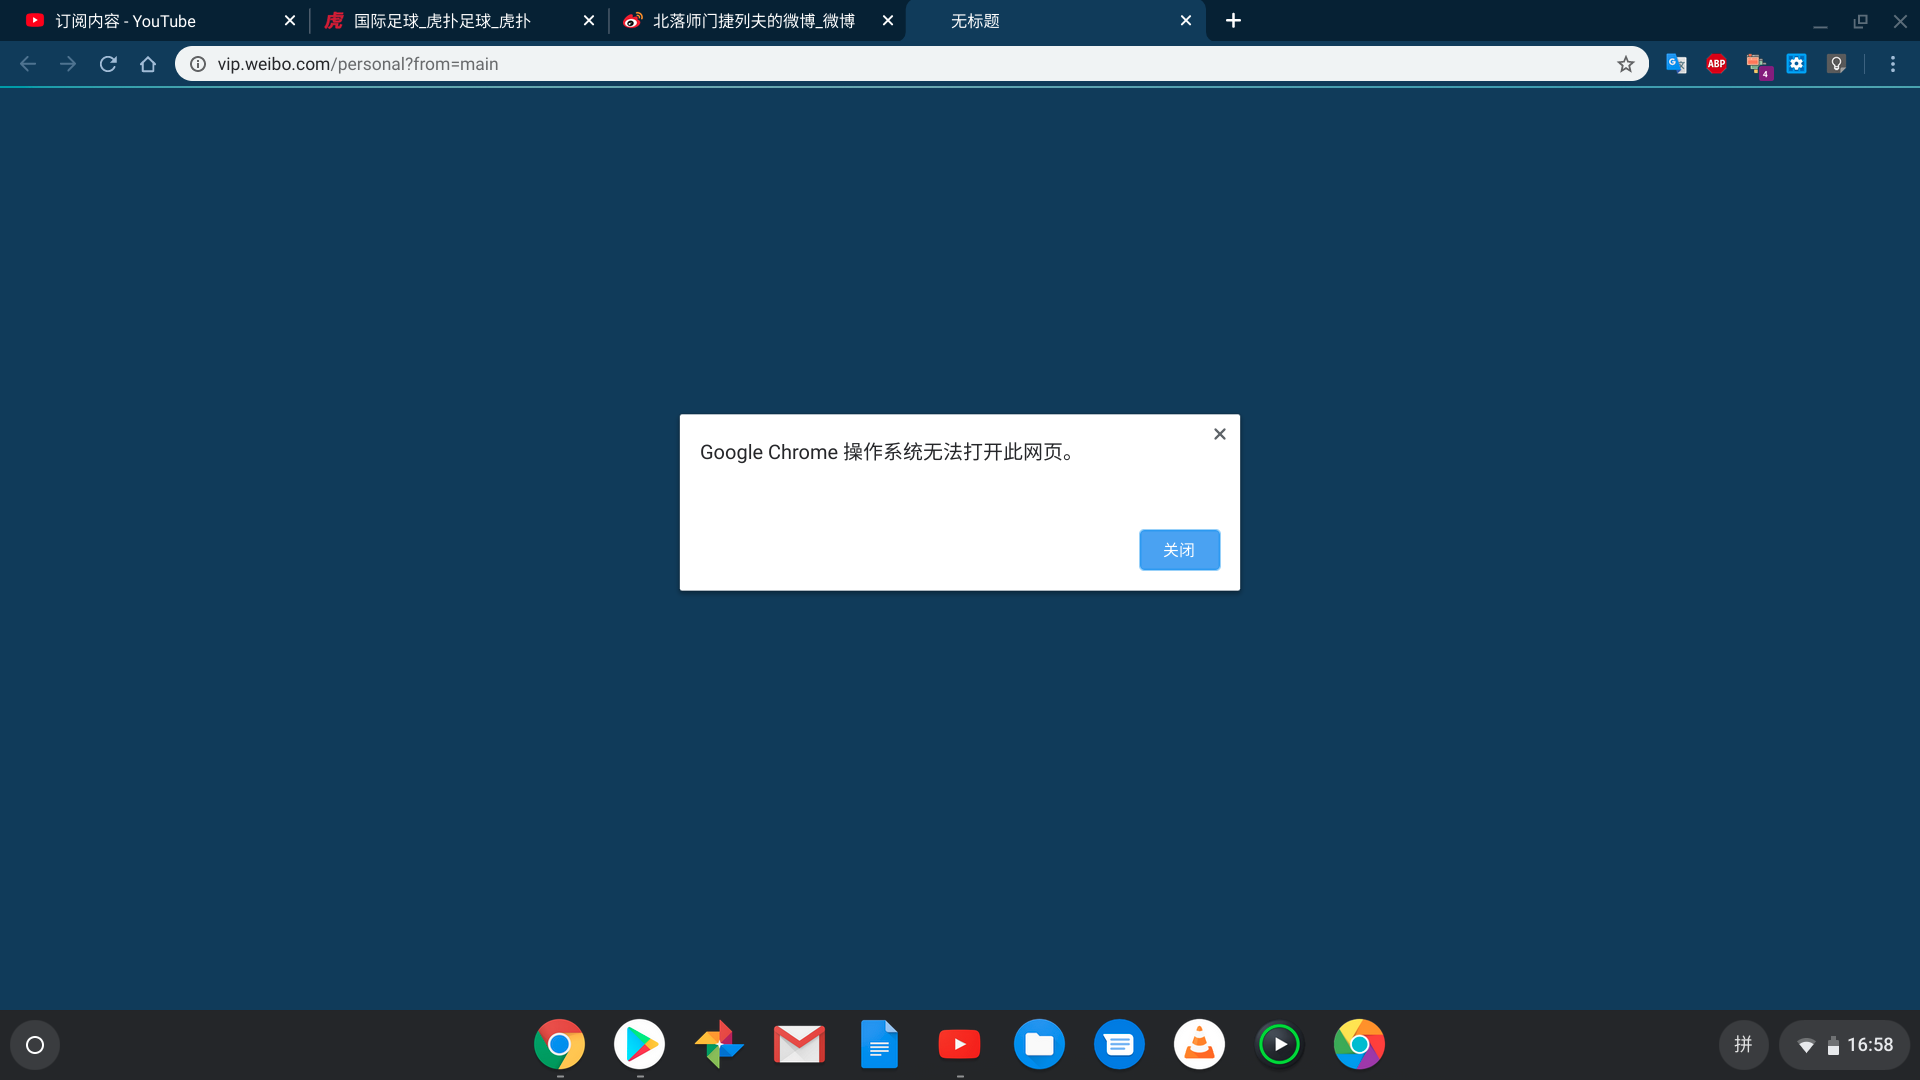Open the launcher circle button
Viewport: 1920px width, 1080px height.
click(35, 1045)
